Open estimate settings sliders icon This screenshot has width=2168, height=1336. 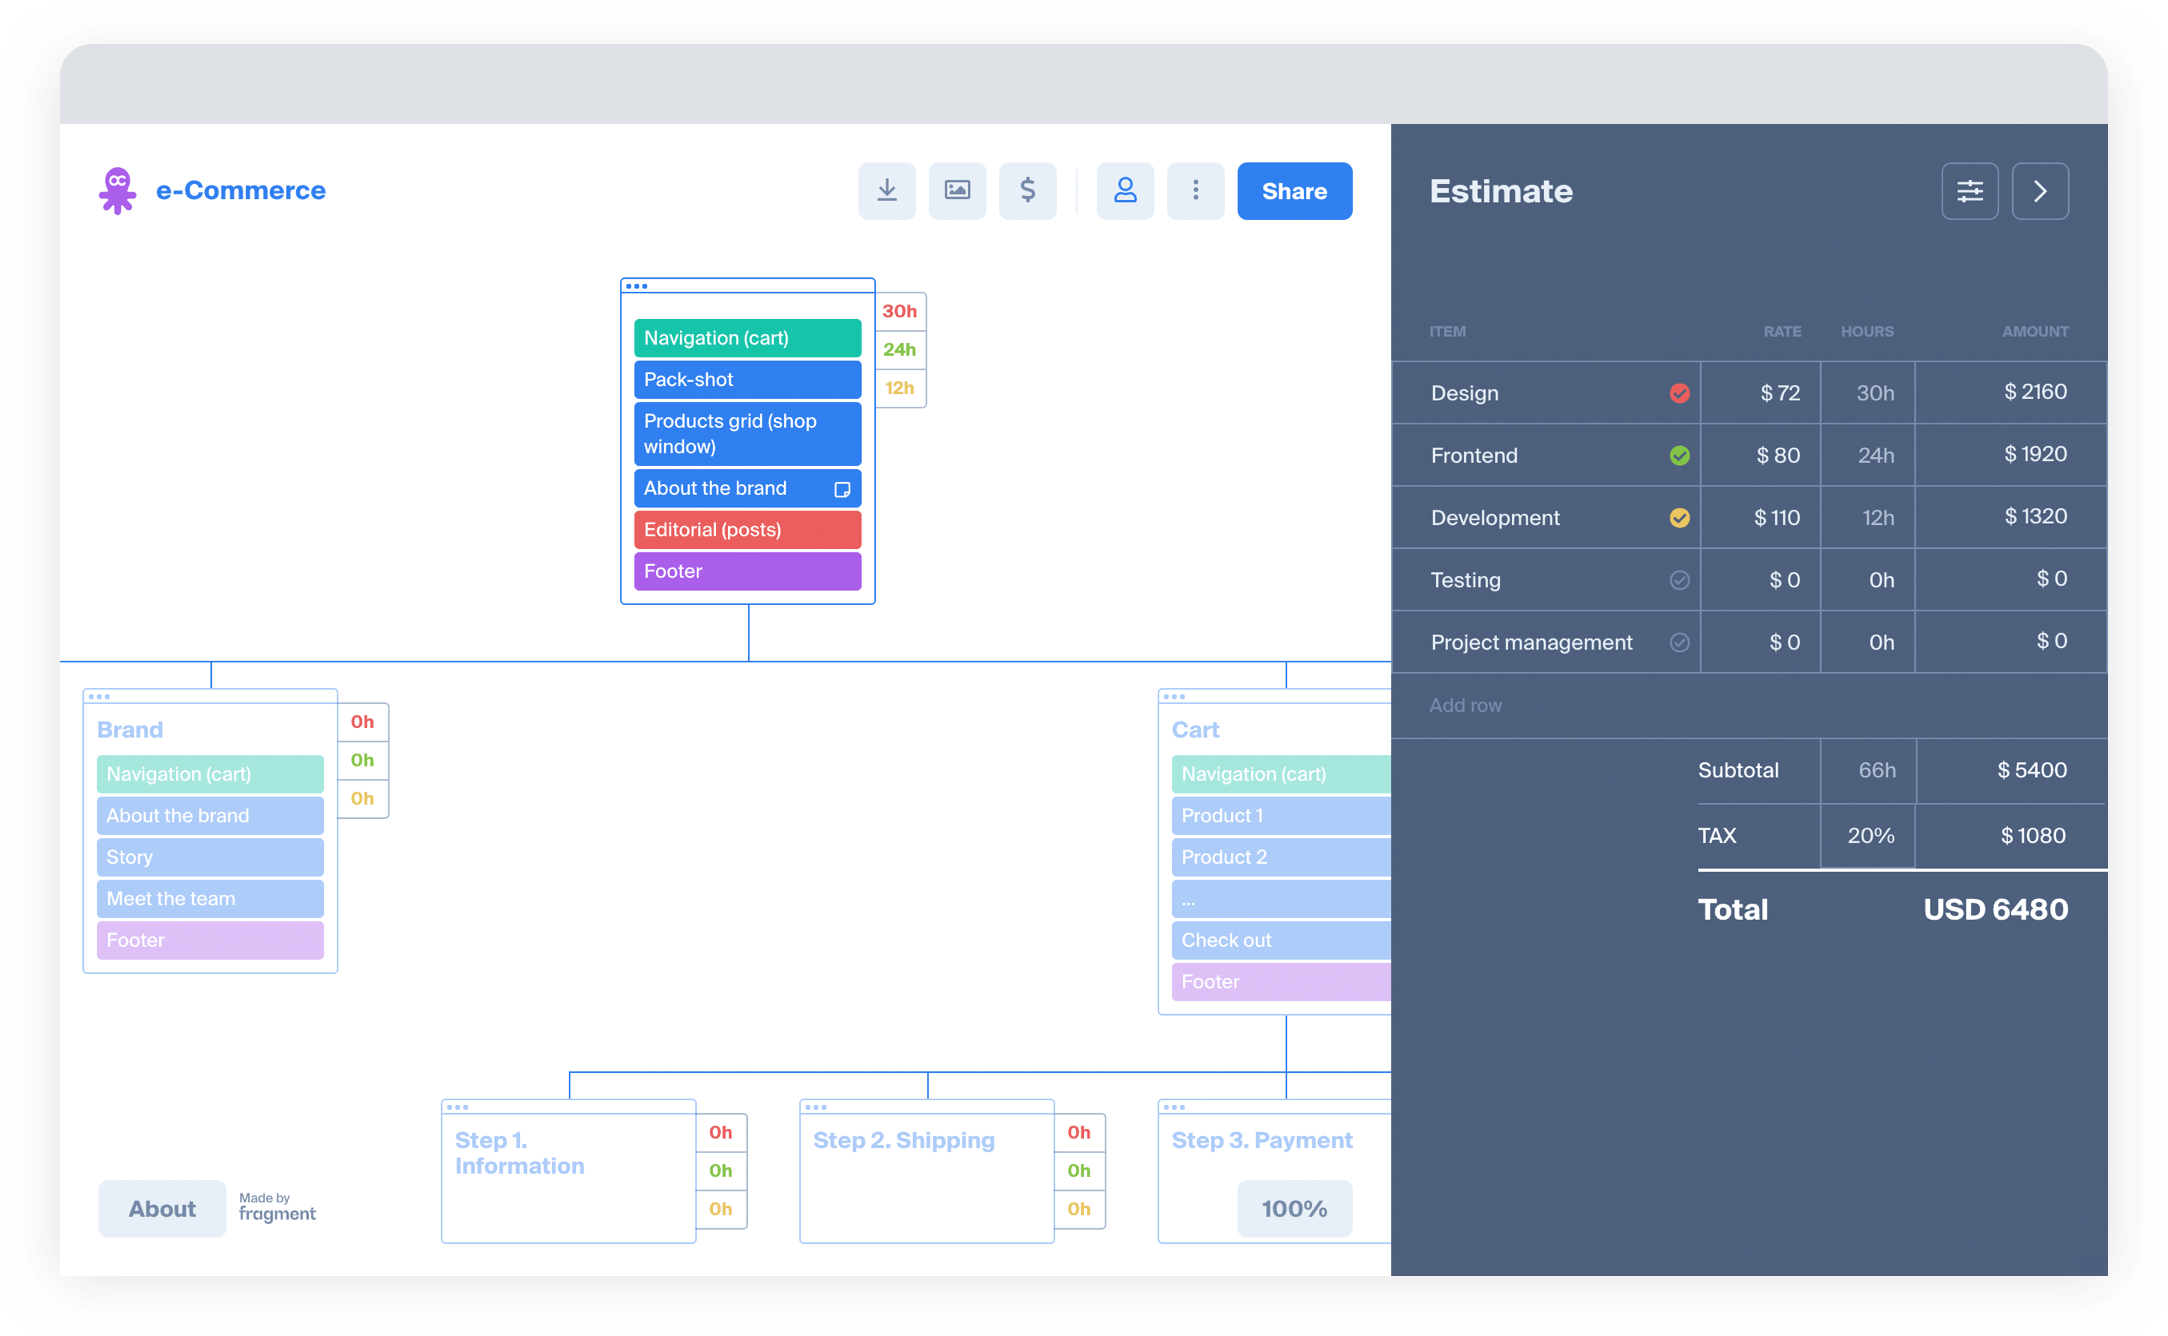pos(1969,191)
